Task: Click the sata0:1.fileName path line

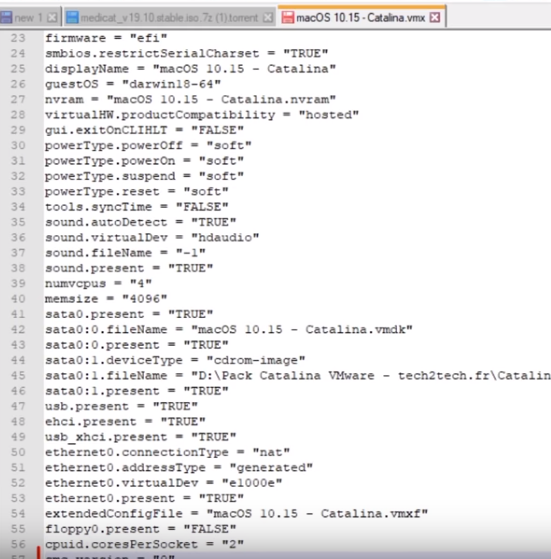Action: 298,375
